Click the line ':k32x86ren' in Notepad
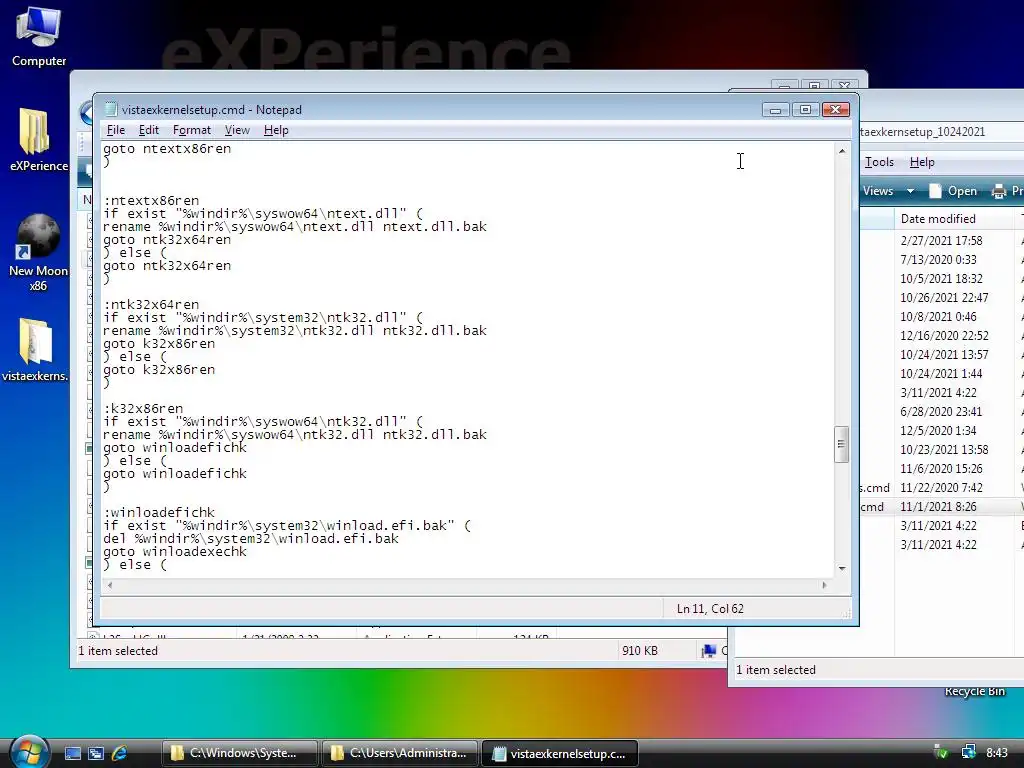1024x768 pixels. coord(143,408)
